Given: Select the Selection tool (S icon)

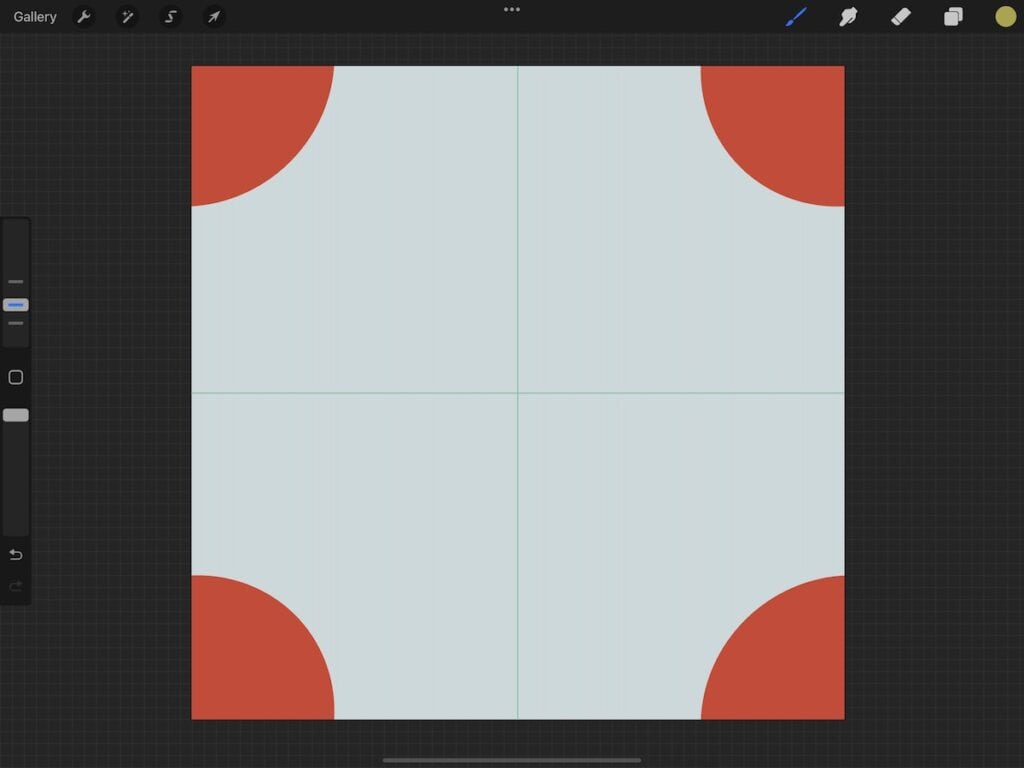Looking at the screenshot, I should (x=170, y=16).
